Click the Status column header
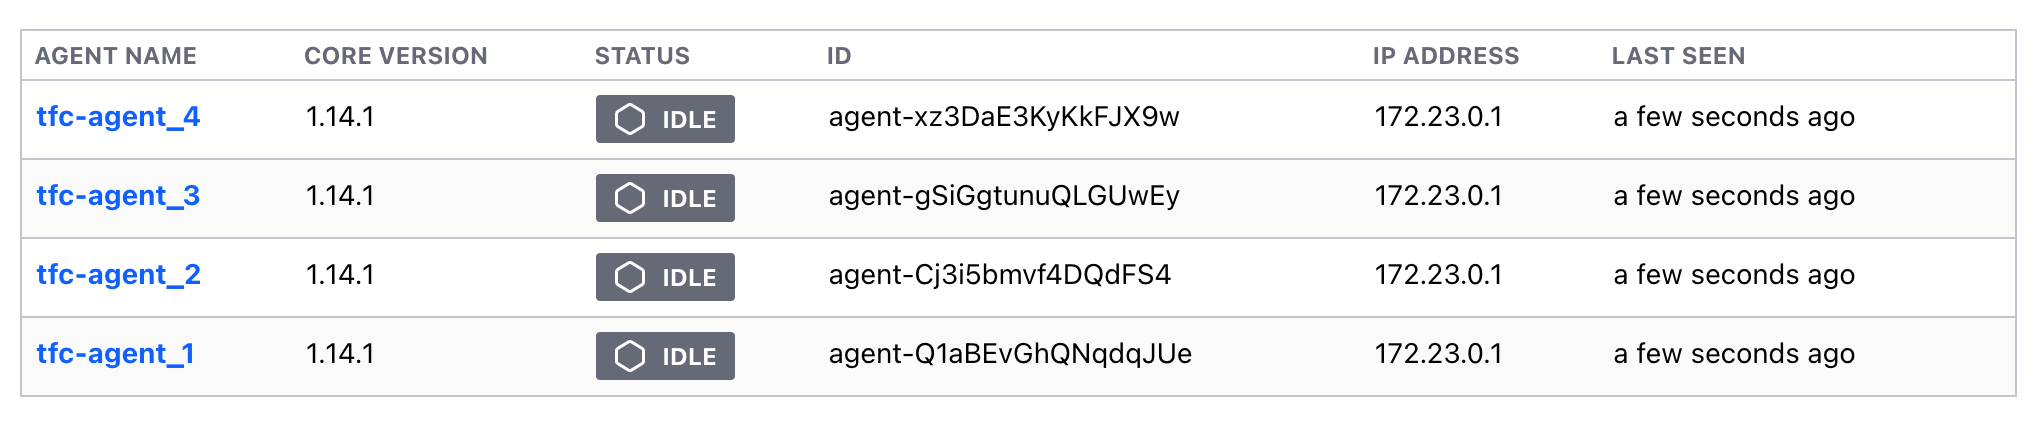2036x424 pixels. 642,56
